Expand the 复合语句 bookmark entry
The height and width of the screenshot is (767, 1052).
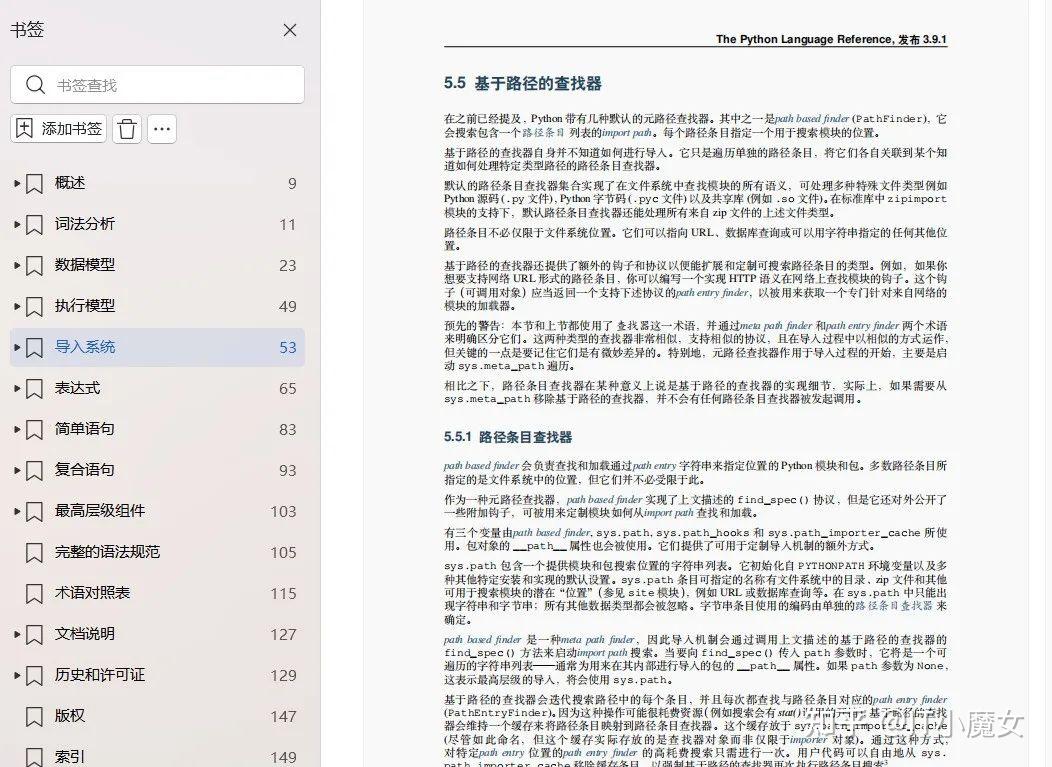tap(16, 470)
